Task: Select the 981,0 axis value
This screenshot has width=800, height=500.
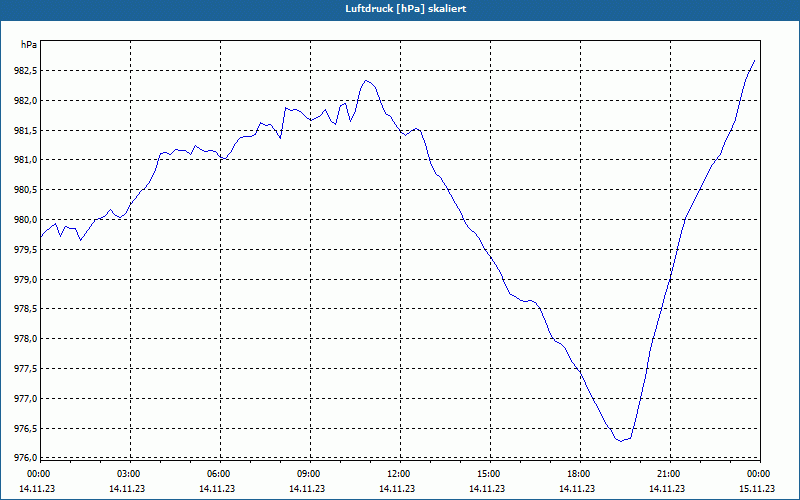Action: [x=26, y=160]
